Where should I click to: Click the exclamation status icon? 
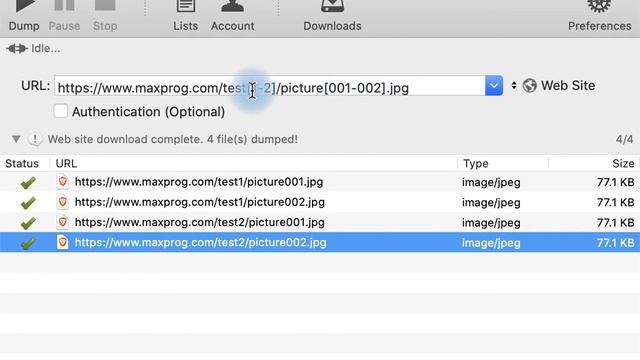pyautogui.click(x=35, y=139)
